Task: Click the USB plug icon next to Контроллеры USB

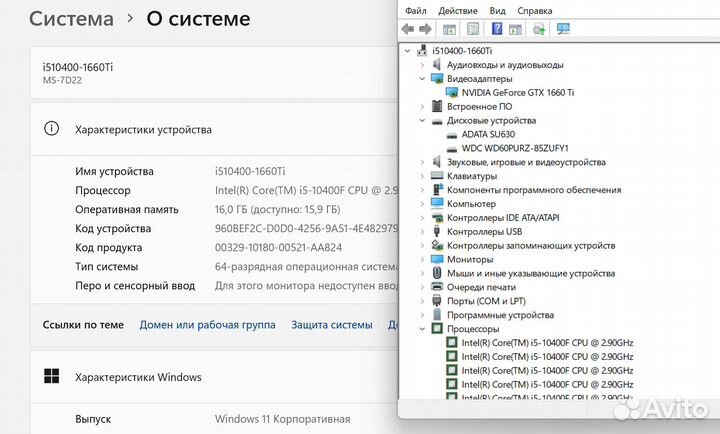Action: click(x=437, y=231)
